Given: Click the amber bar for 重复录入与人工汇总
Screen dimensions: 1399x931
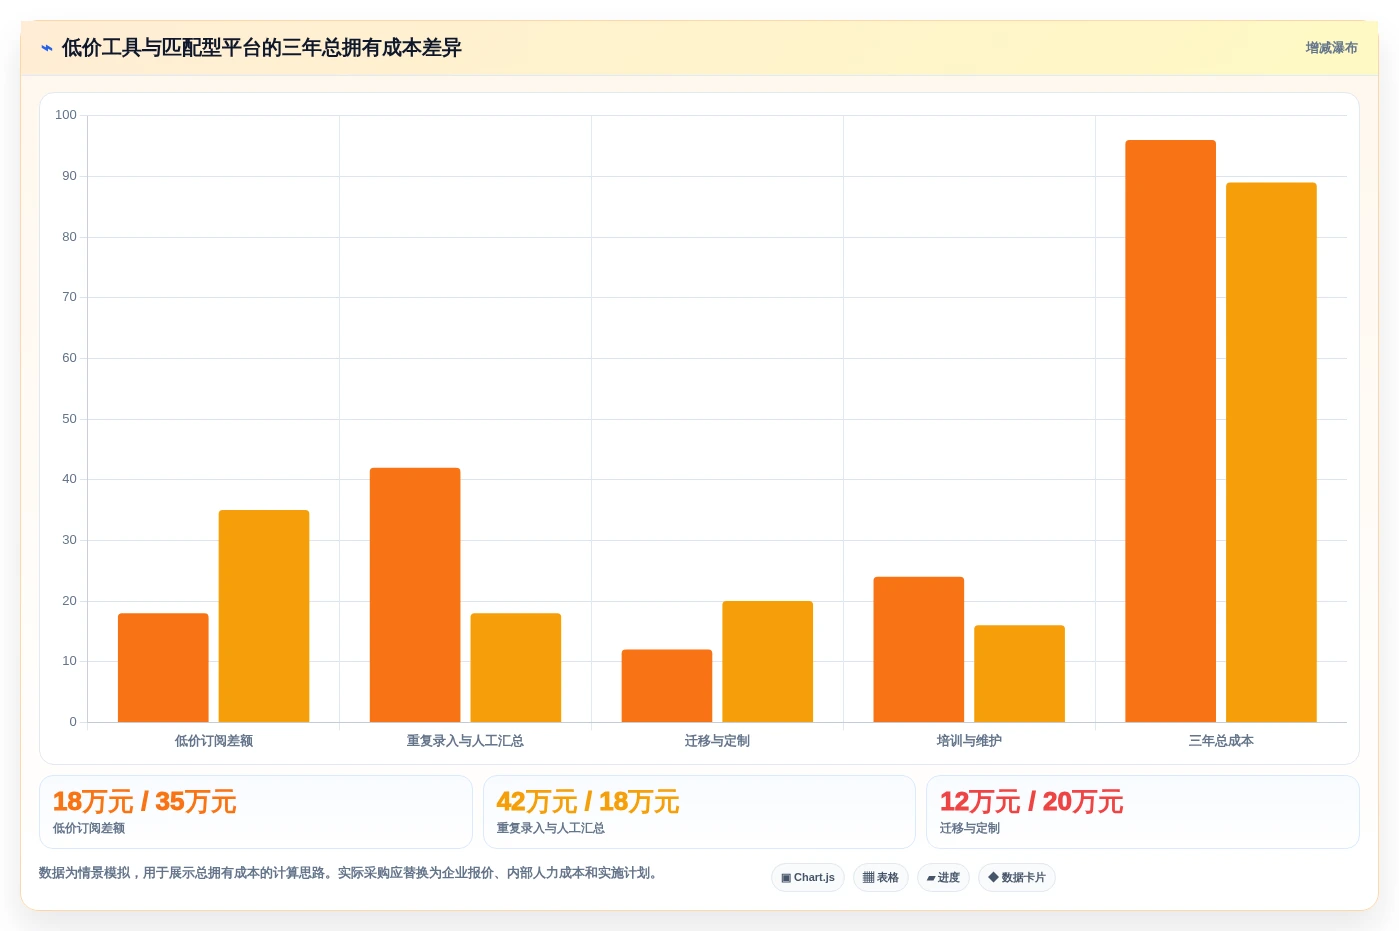Looking at the screenshot, I should point(516,668).
